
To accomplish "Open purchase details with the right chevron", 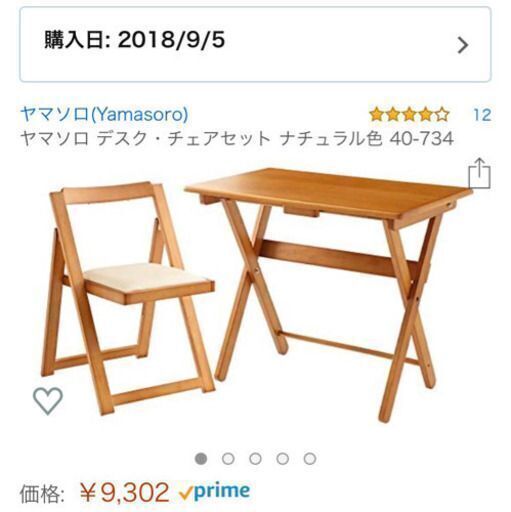I will 463,45.
